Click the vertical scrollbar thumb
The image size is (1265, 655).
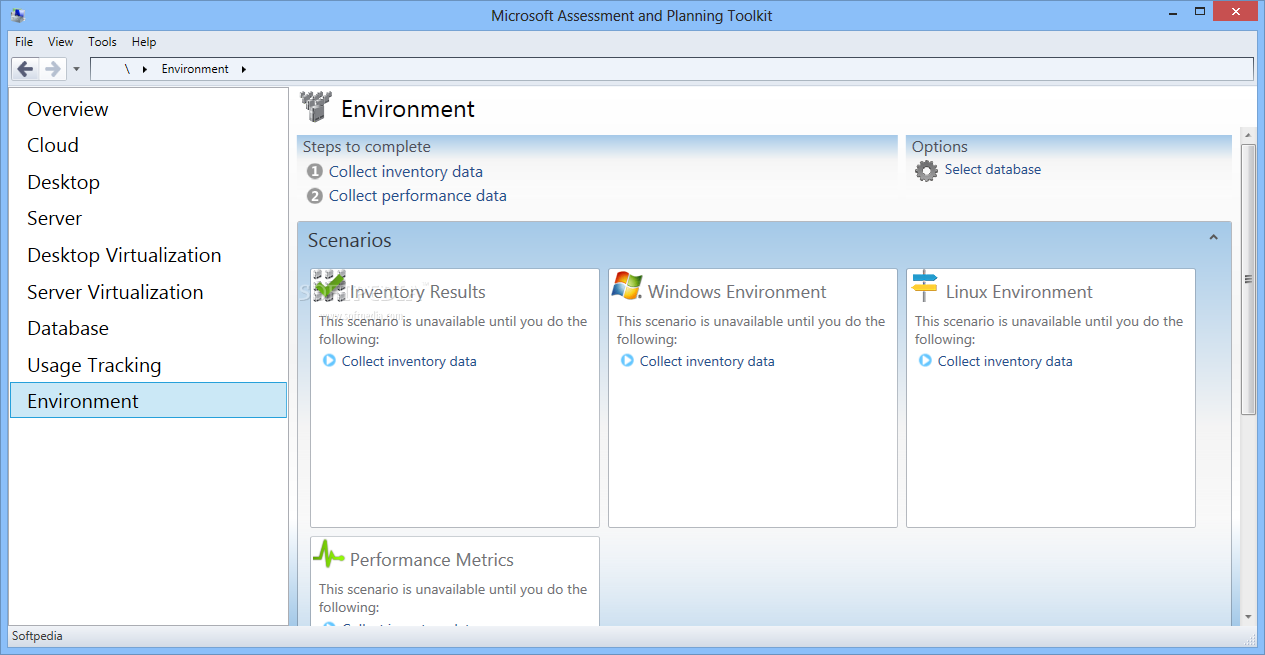click(1247, 280)
